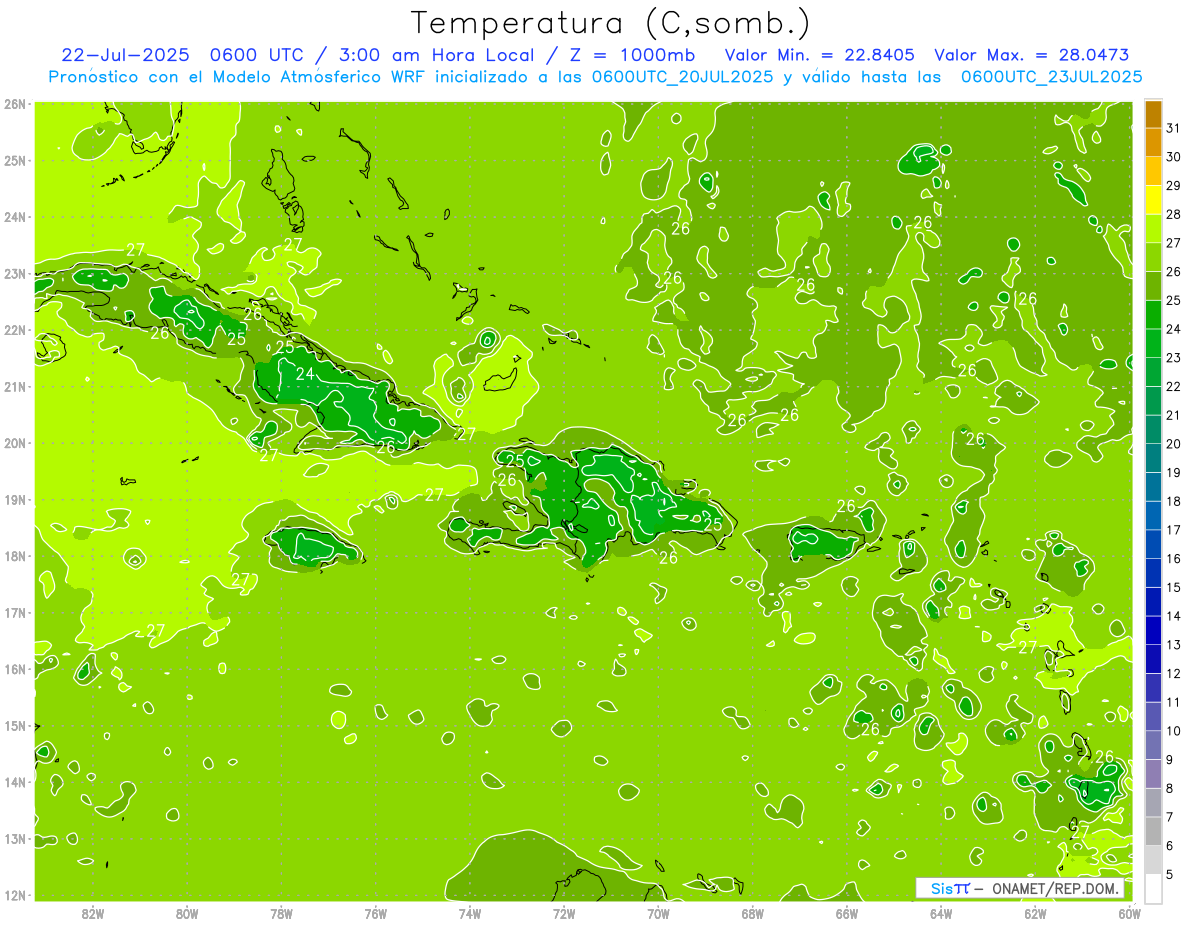The image size is (1200, 927).
Task: Click the 68W longitude axis label
Action: (752, 913)
